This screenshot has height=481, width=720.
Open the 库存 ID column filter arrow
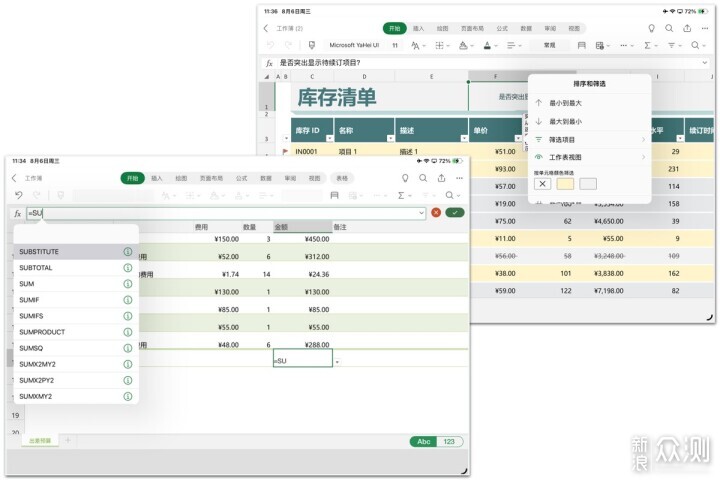[x=329, y=139]
